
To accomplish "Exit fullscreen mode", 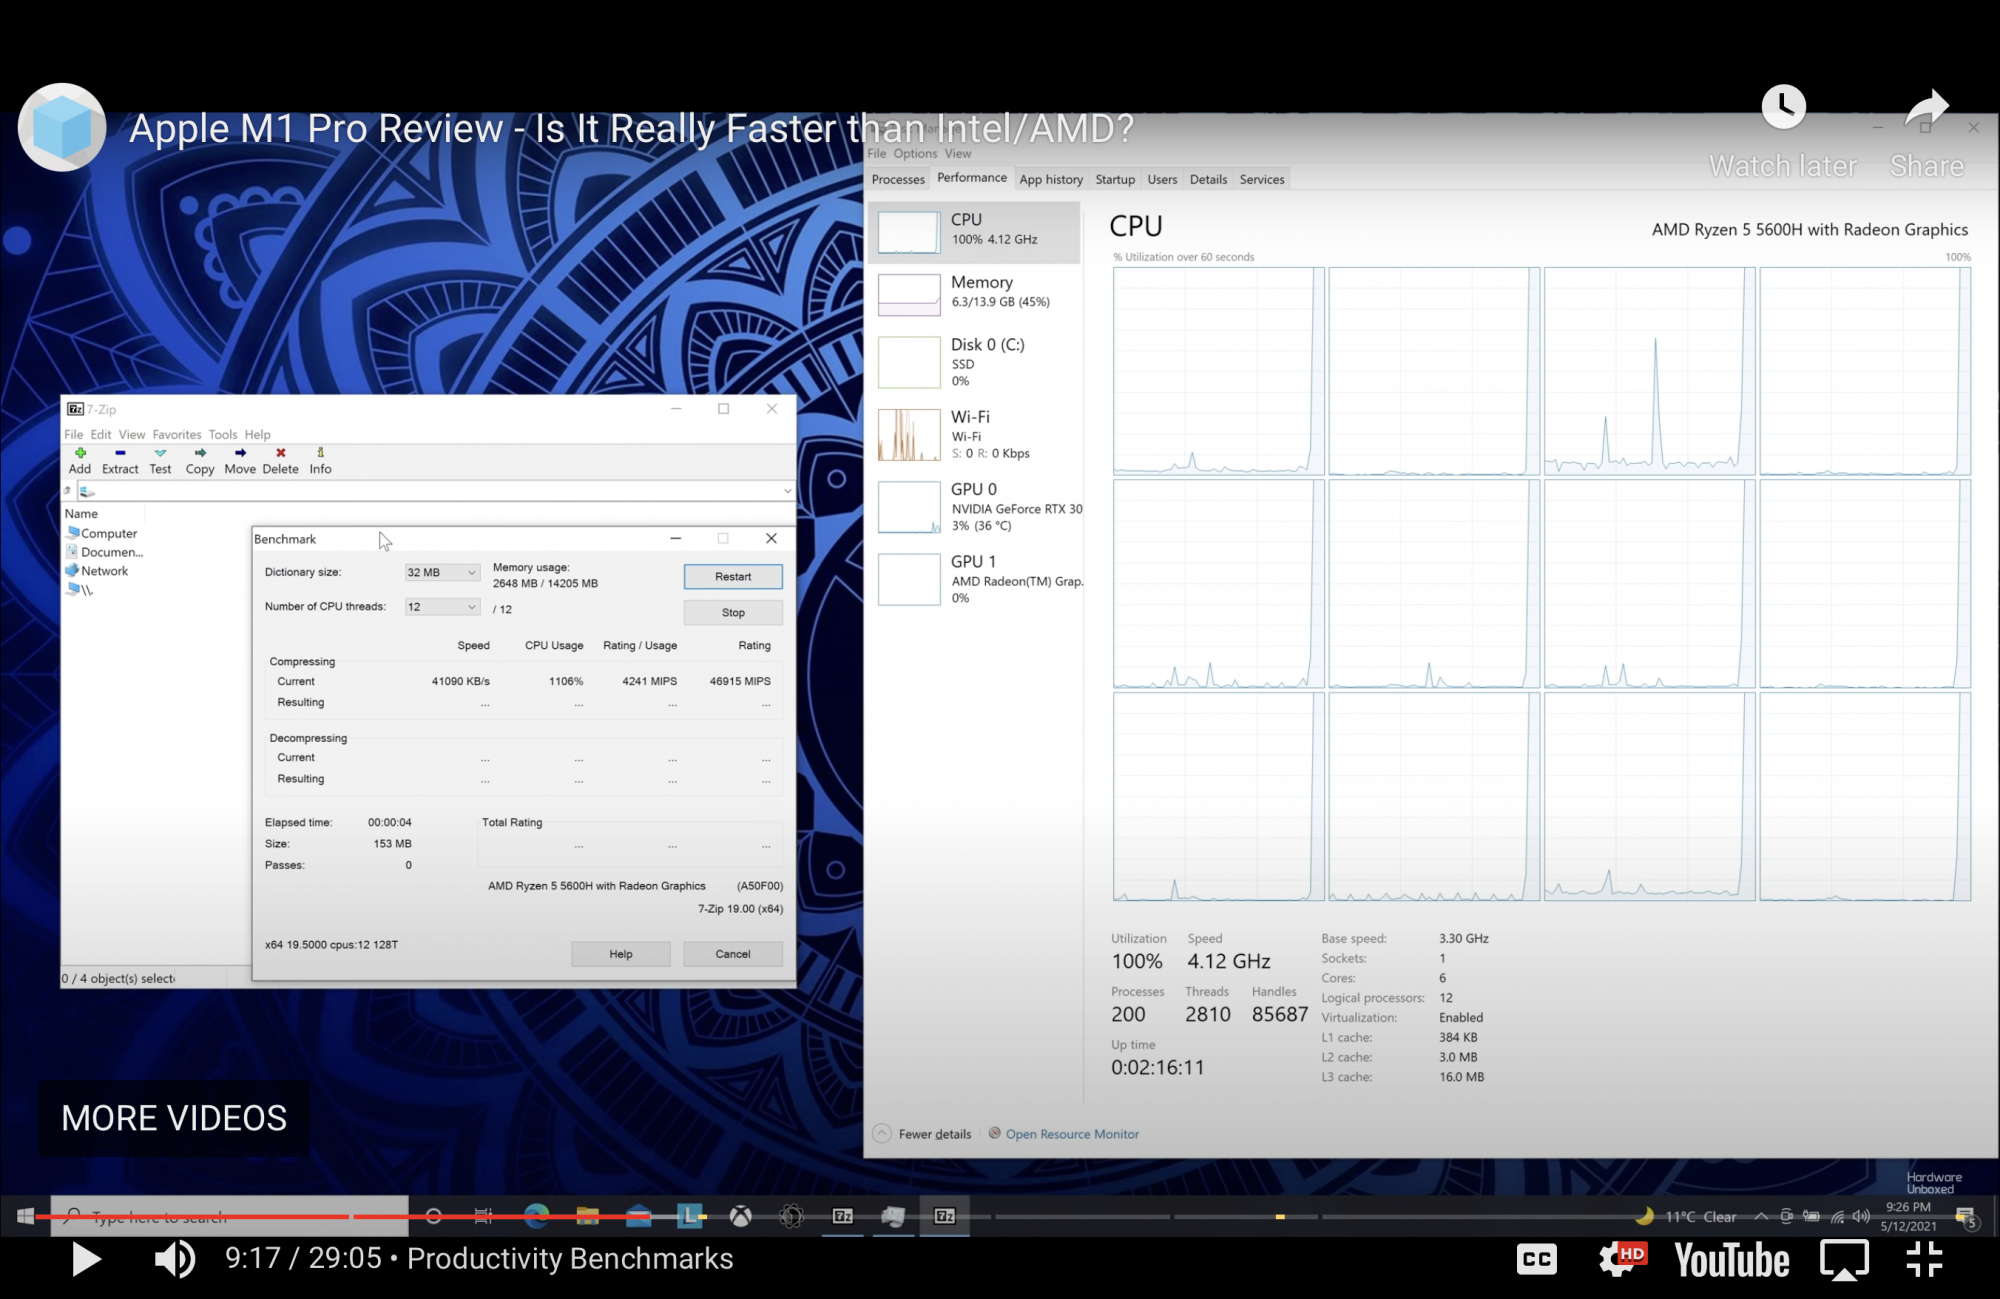I will (x=1924, y=1259).
